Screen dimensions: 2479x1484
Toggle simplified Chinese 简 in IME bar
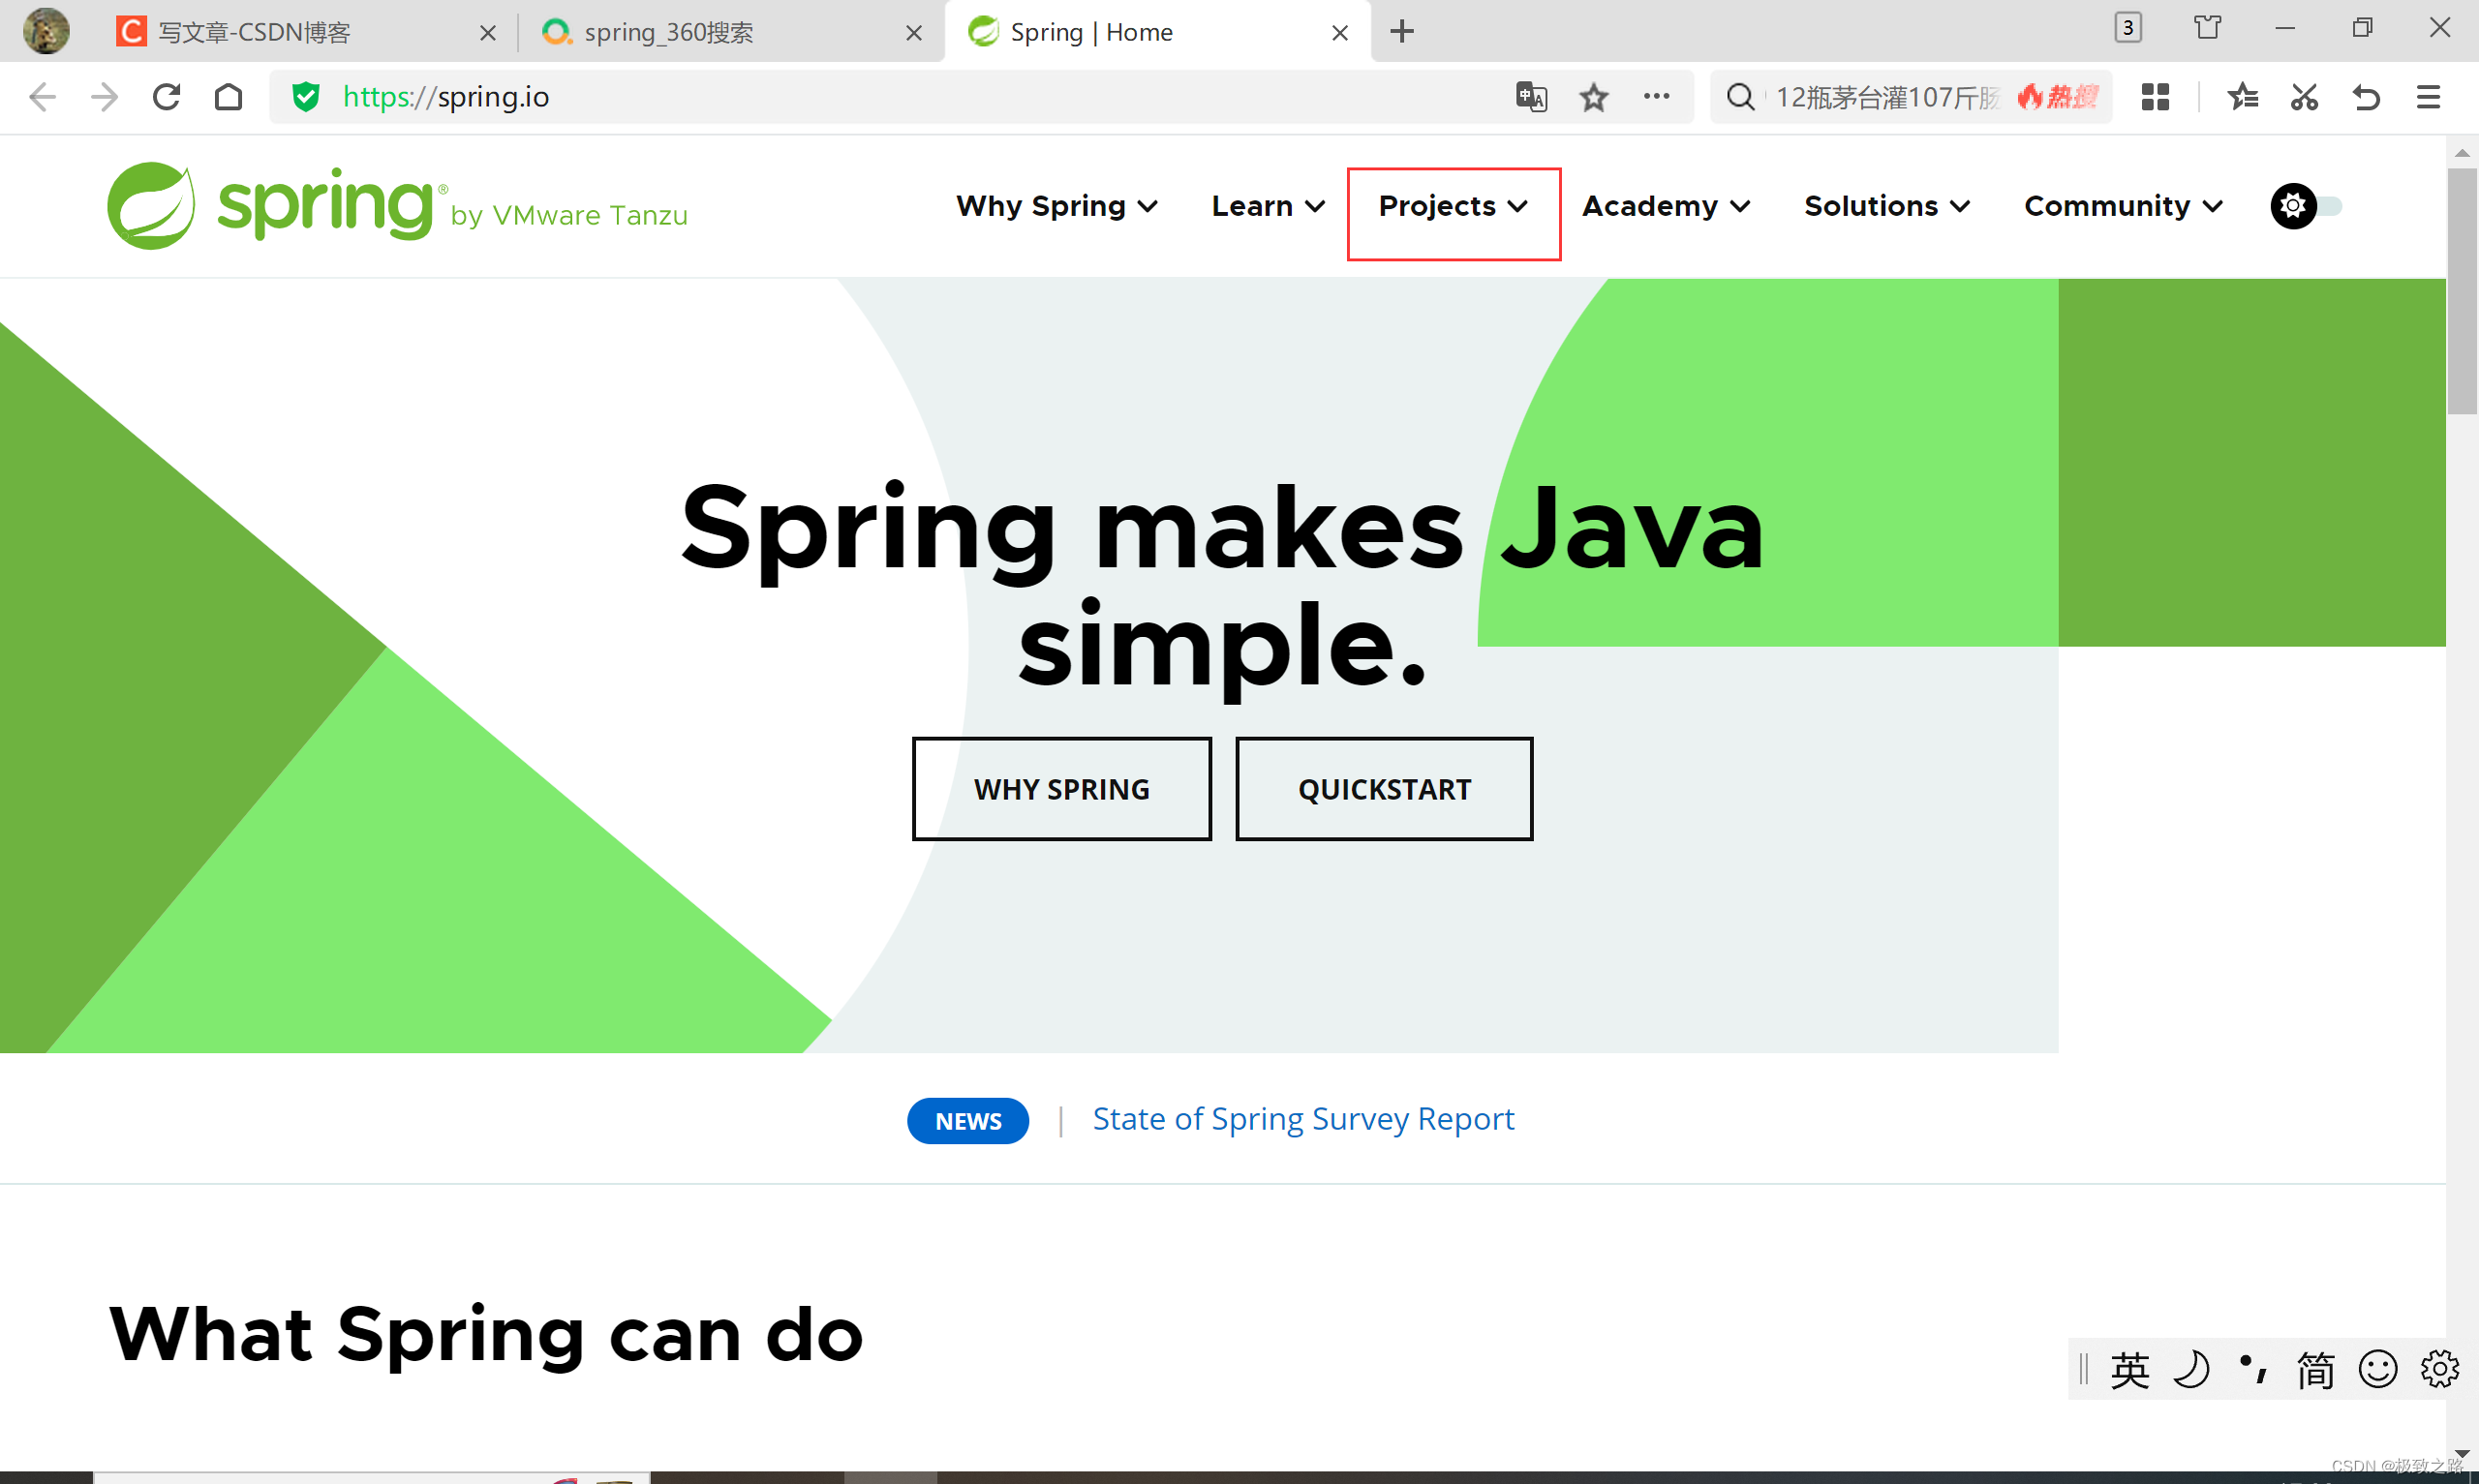pos(2315,1369)
